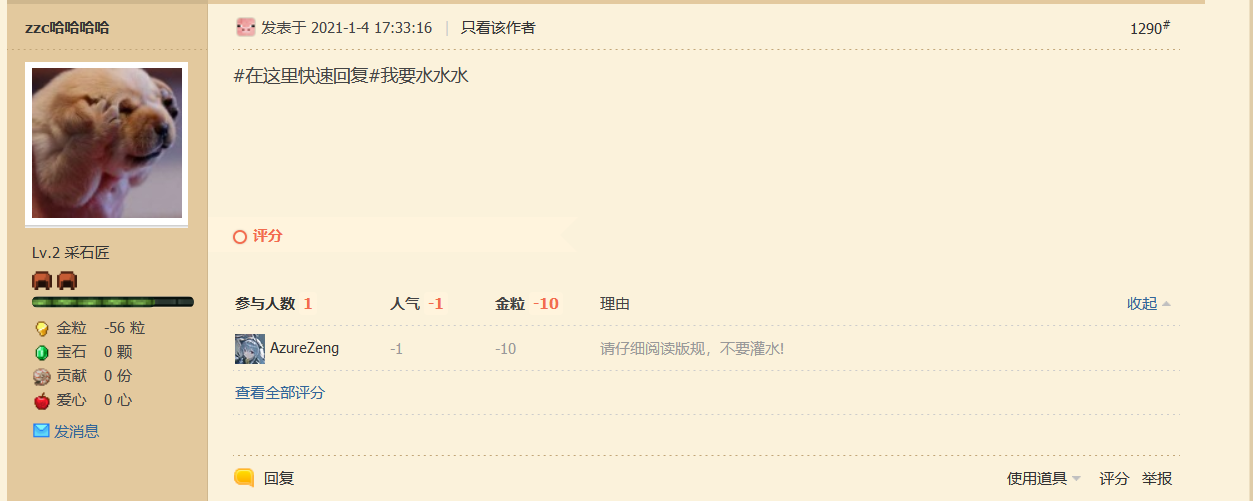
Task: Click the puppy avatar image of zzc哈哈哈哈
Action: 107,143
